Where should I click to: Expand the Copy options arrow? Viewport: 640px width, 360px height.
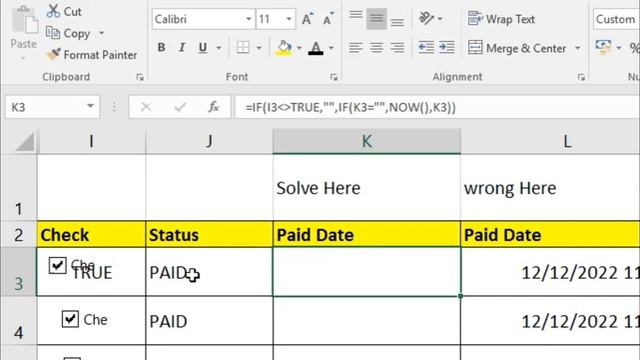[102, 33]
